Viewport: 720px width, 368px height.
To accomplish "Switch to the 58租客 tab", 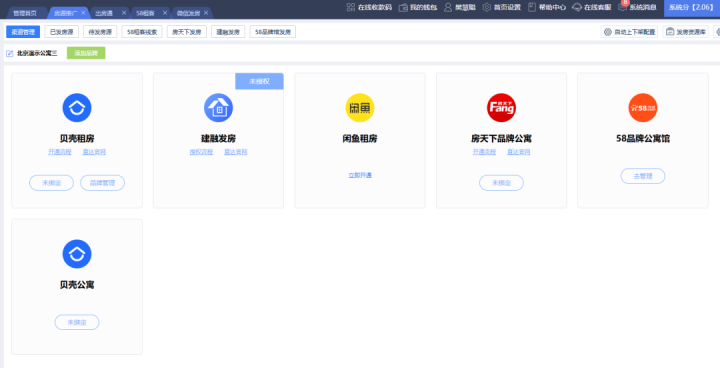I will 145,13.
